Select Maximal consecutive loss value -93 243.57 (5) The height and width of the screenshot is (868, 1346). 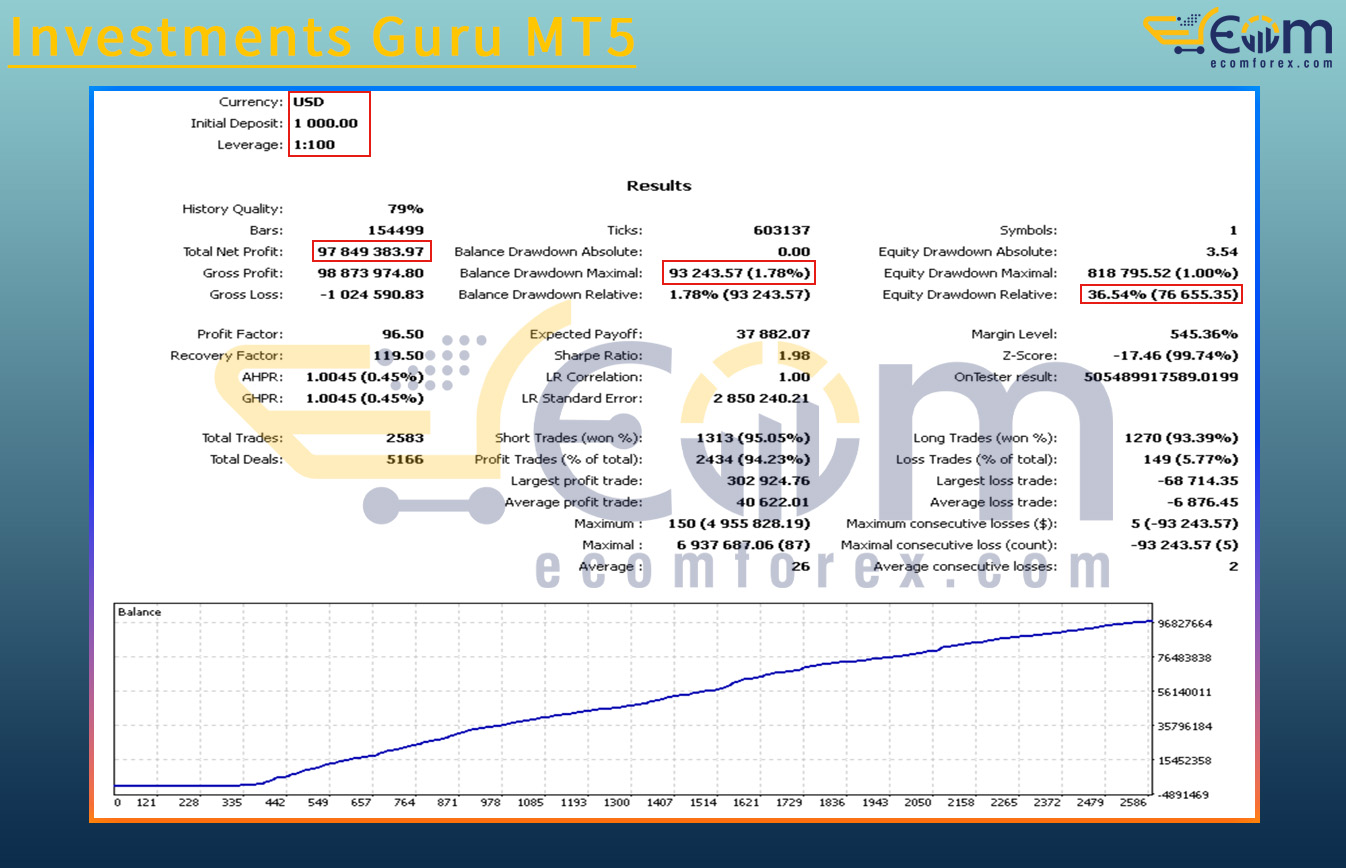(1185, 545)
